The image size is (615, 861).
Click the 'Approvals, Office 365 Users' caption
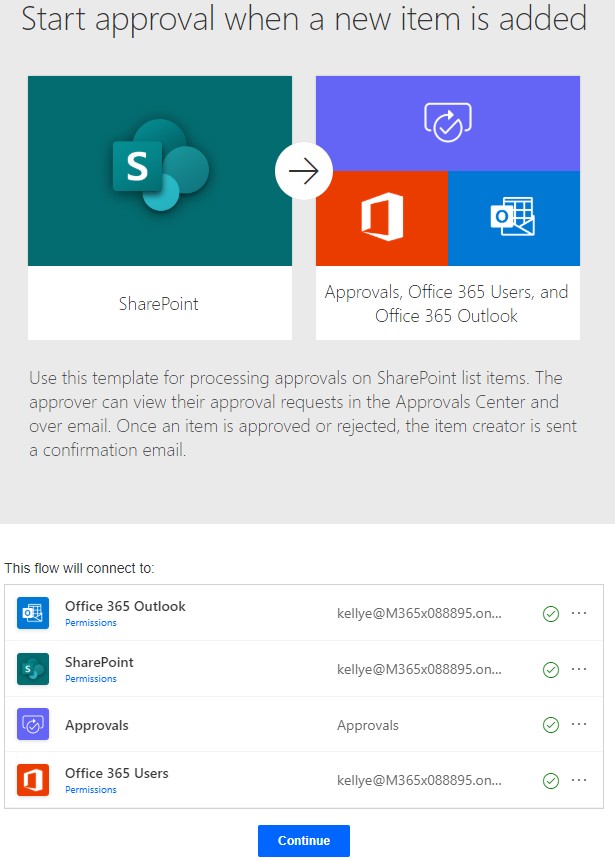(446, 304)
